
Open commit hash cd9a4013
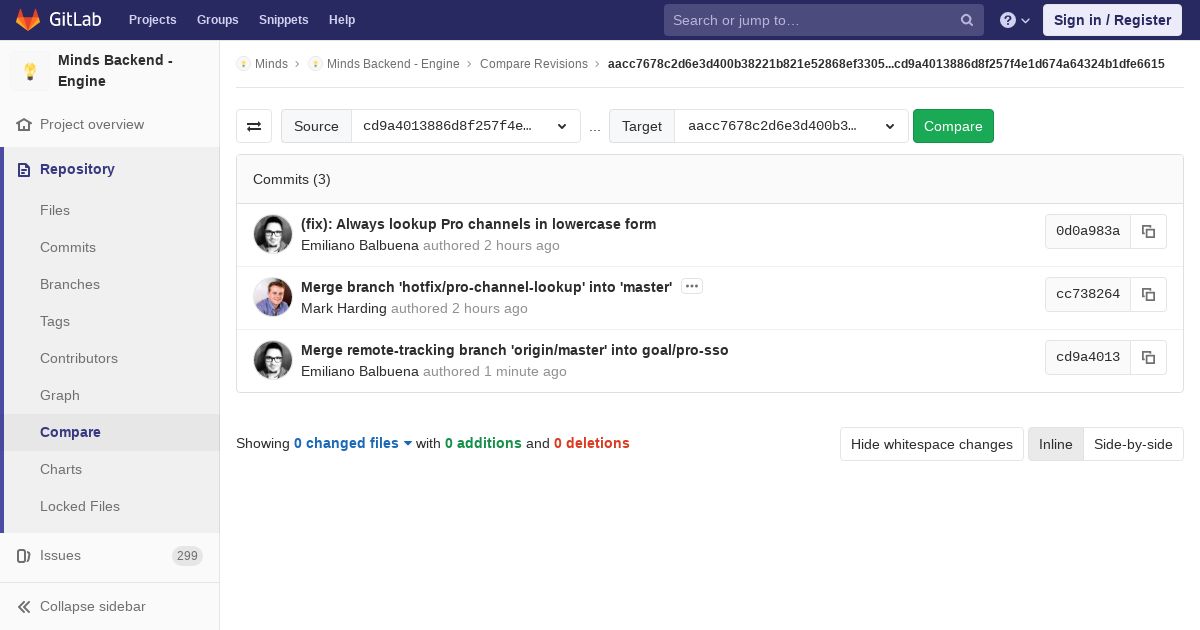1088,357
